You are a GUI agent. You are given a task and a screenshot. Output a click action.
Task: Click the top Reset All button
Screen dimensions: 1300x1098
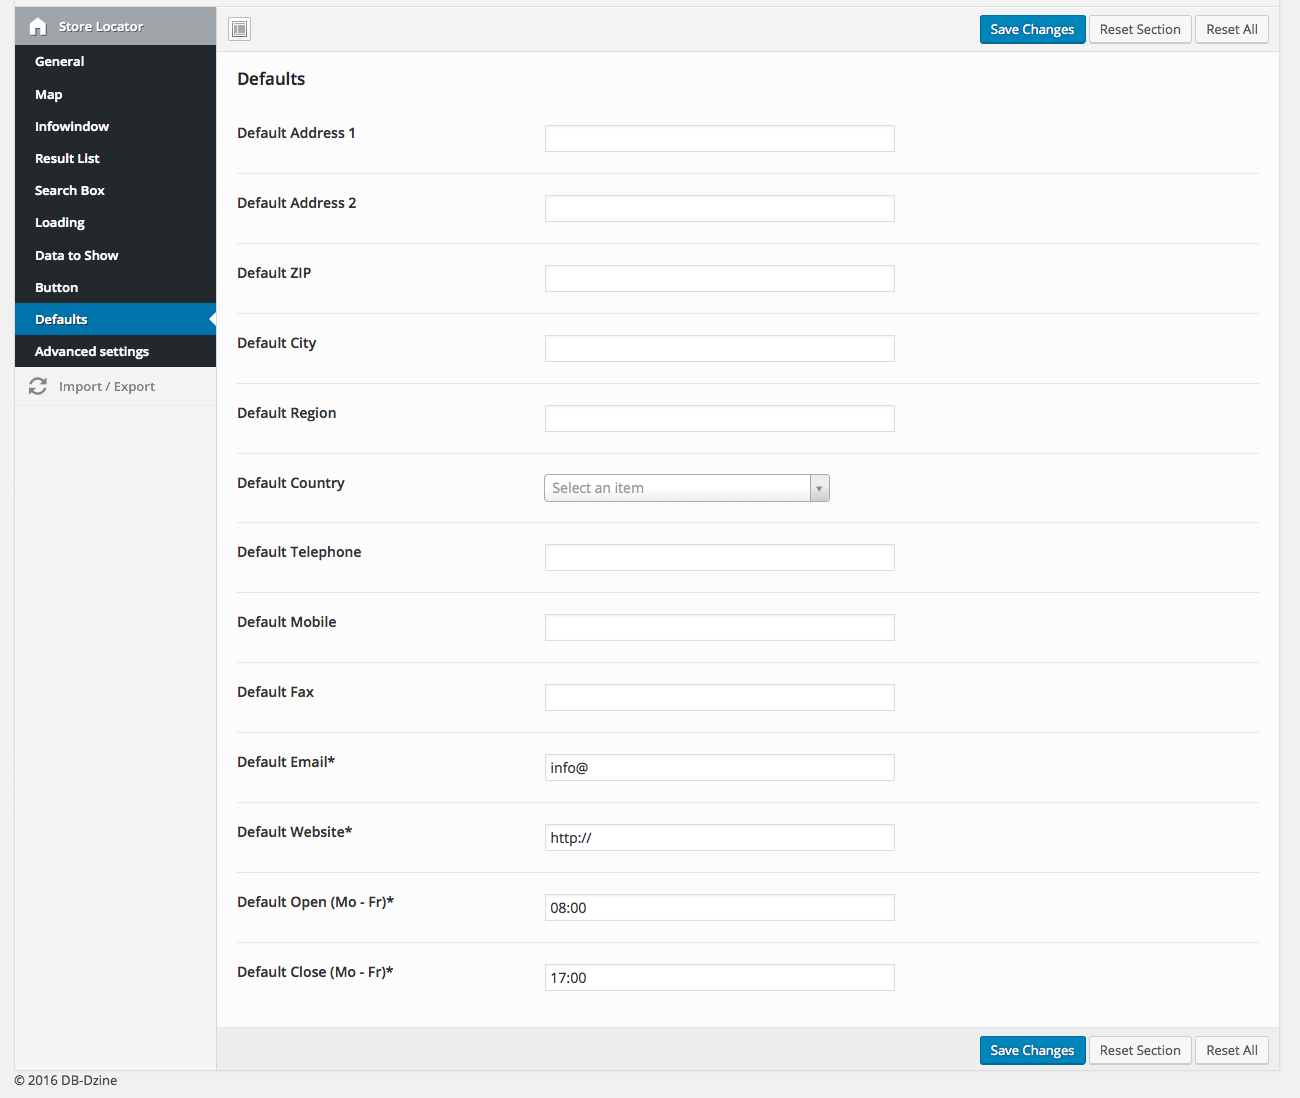point(1232,29)
